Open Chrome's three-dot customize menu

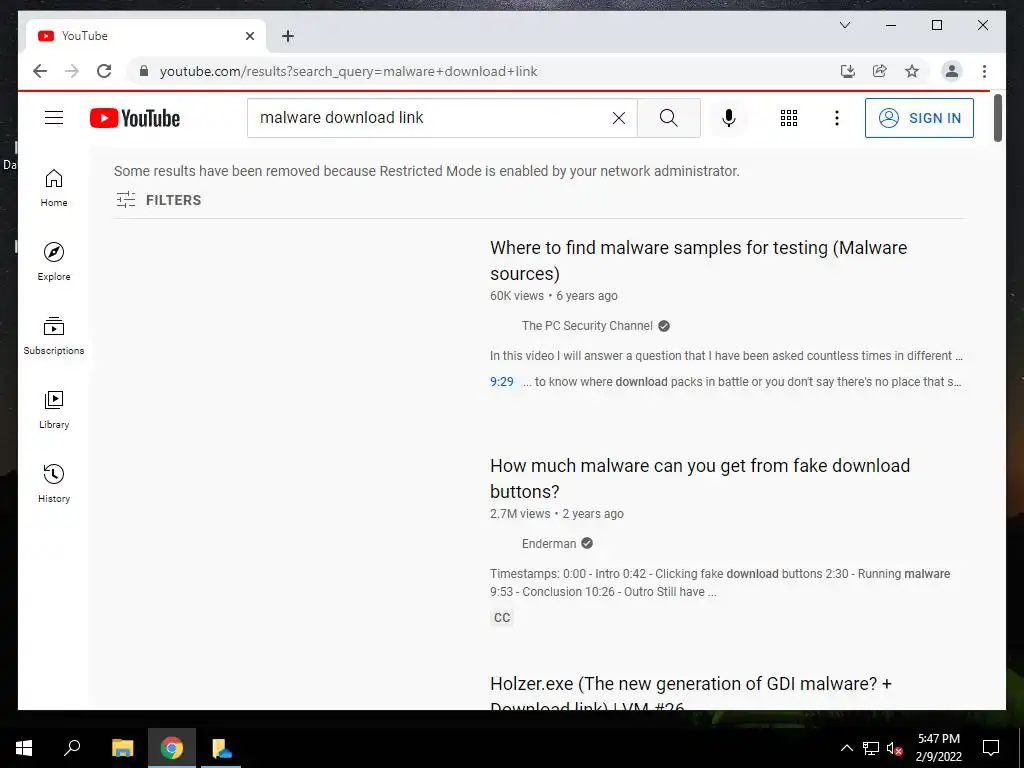tap(984, 71)
